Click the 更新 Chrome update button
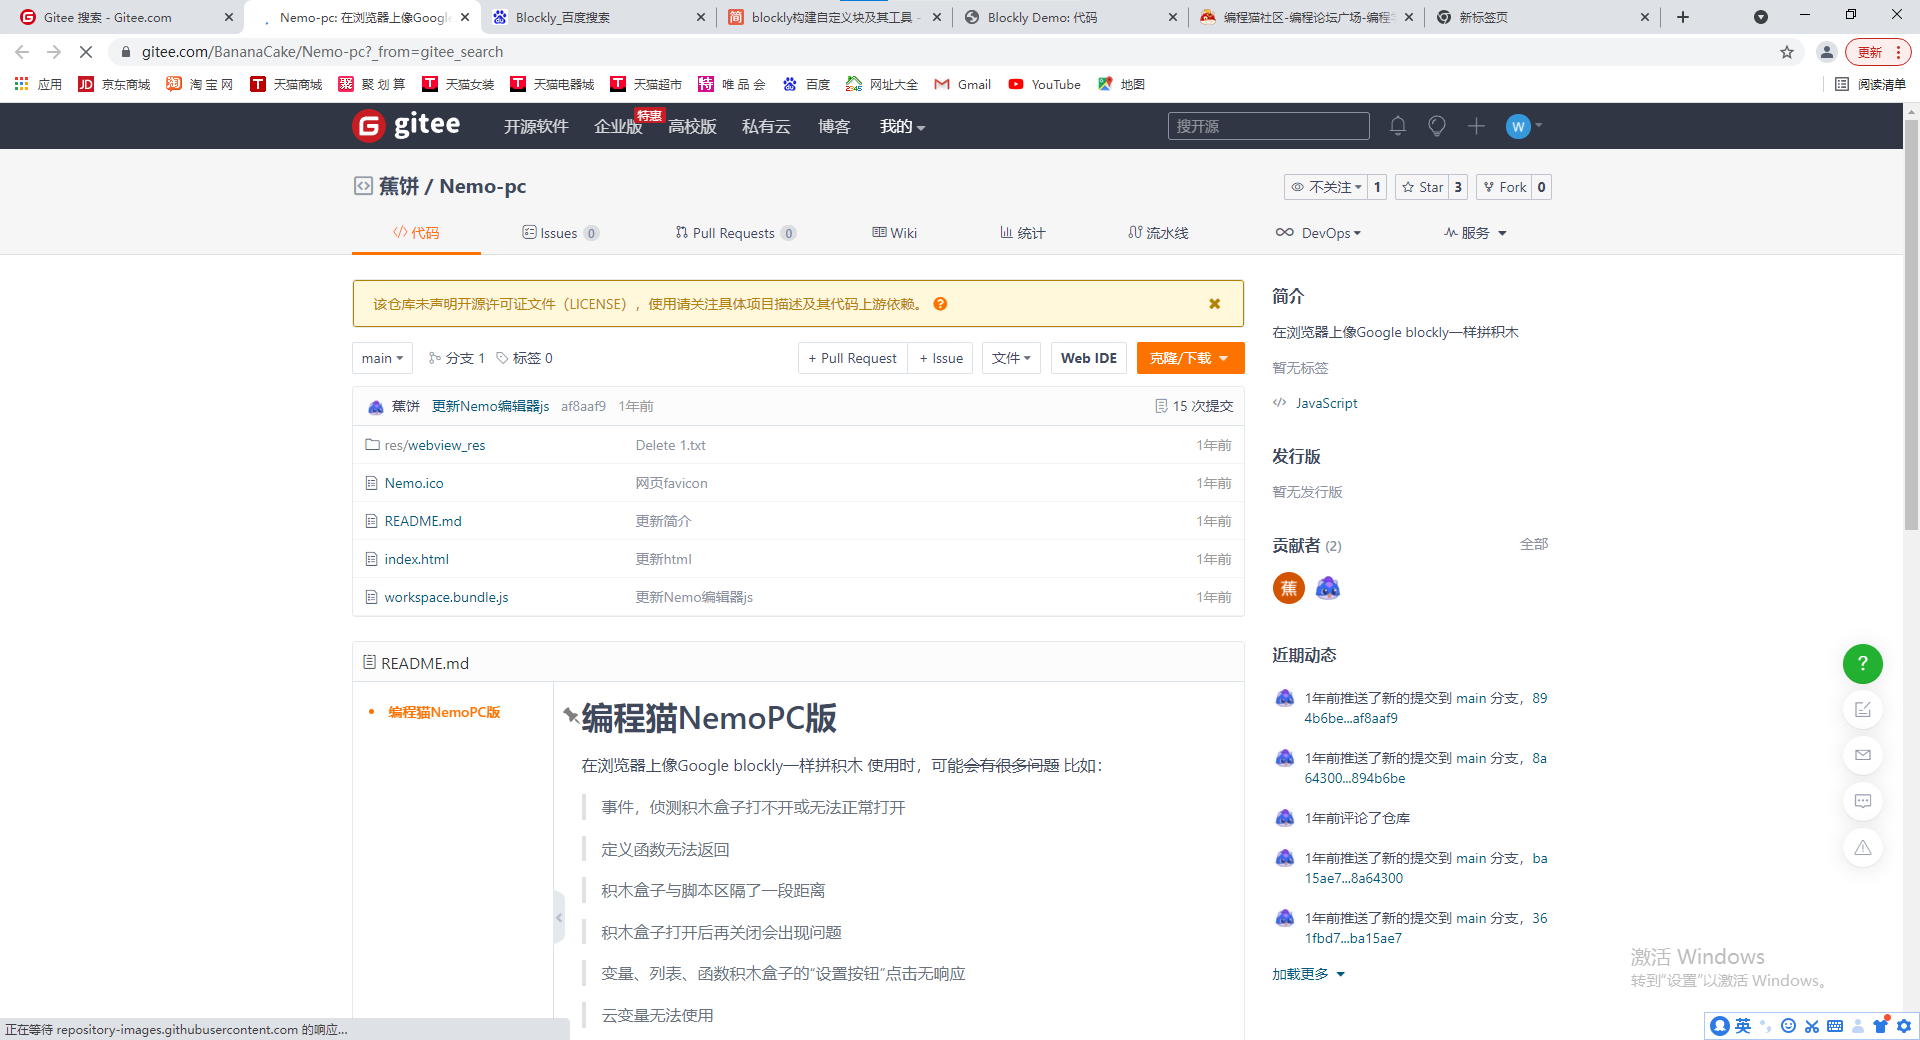Image resolution: width=1920 pixels, height=1040 pixels. click(x=1878, y=52)
